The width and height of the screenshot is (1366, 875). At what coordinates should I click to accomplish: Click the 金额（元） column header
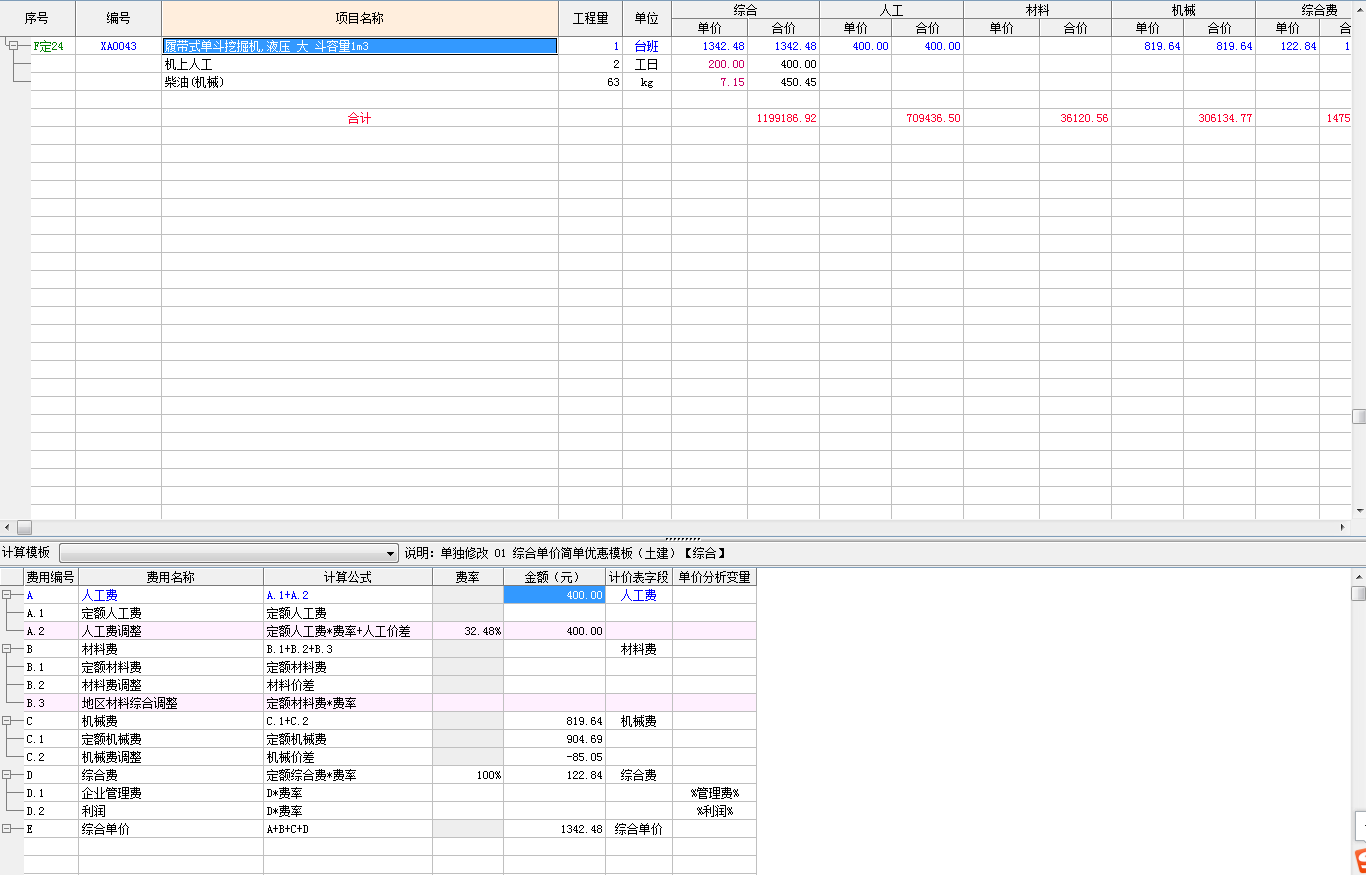click(554, 577)
